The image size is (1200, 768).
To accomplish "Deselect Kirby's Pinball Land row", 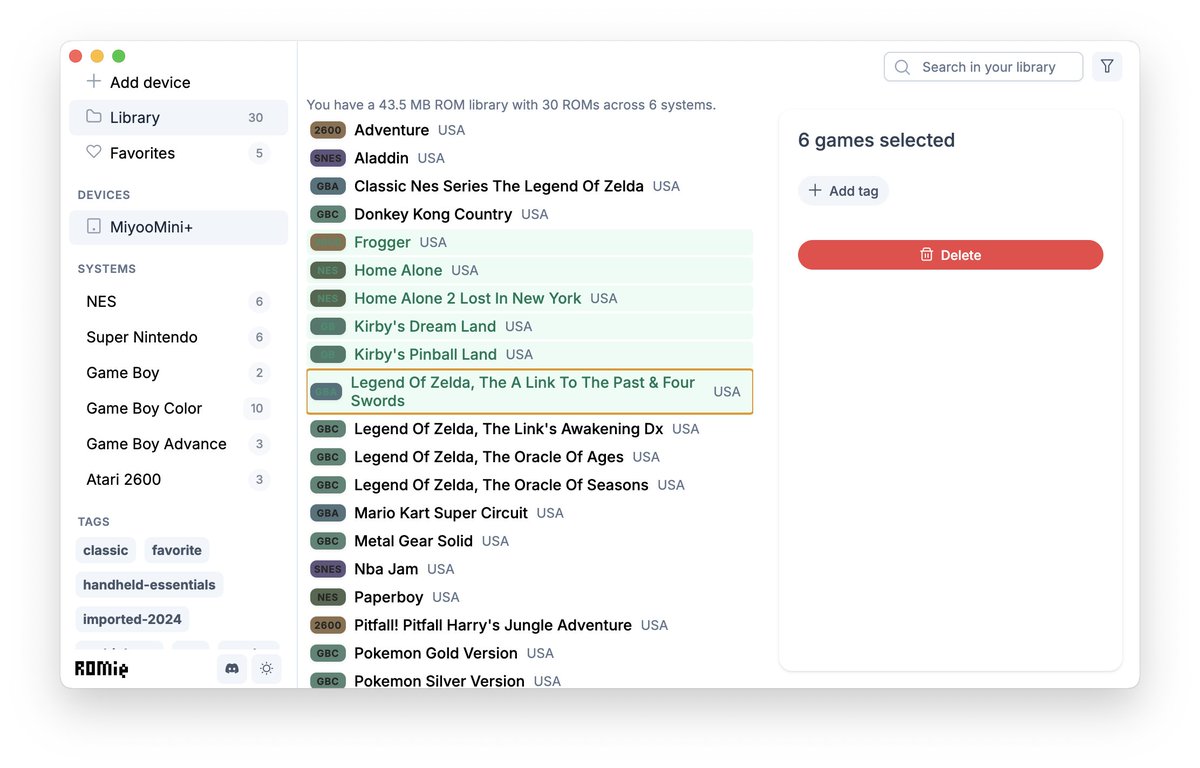I will (x=530, y=354).
